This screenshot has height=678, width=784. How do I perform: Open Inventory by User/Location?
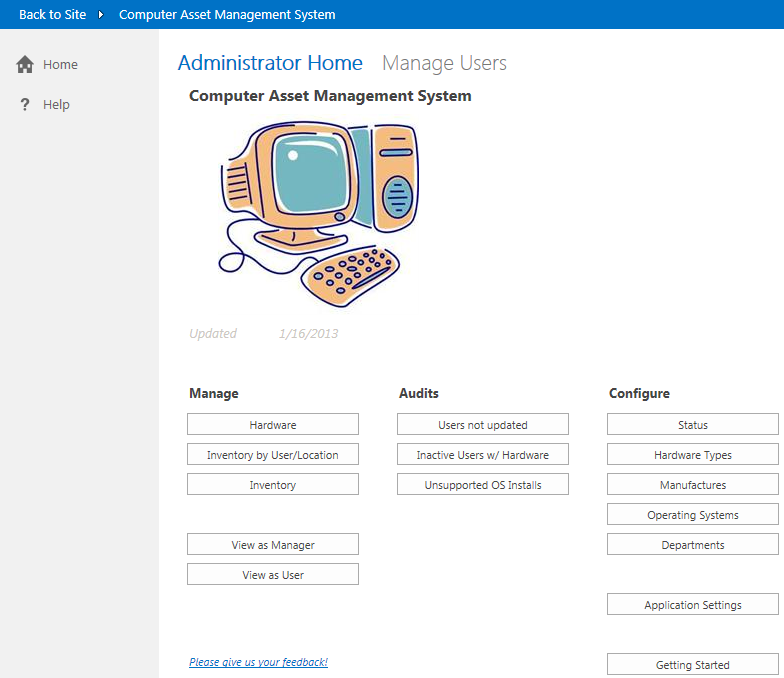273,455
